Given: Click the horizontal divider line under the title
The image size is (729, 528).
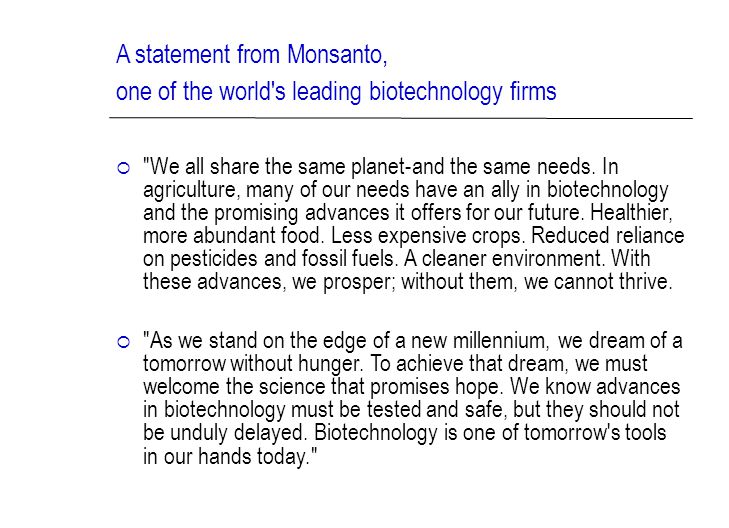Looking at the screenshot, I should (401, 118).
